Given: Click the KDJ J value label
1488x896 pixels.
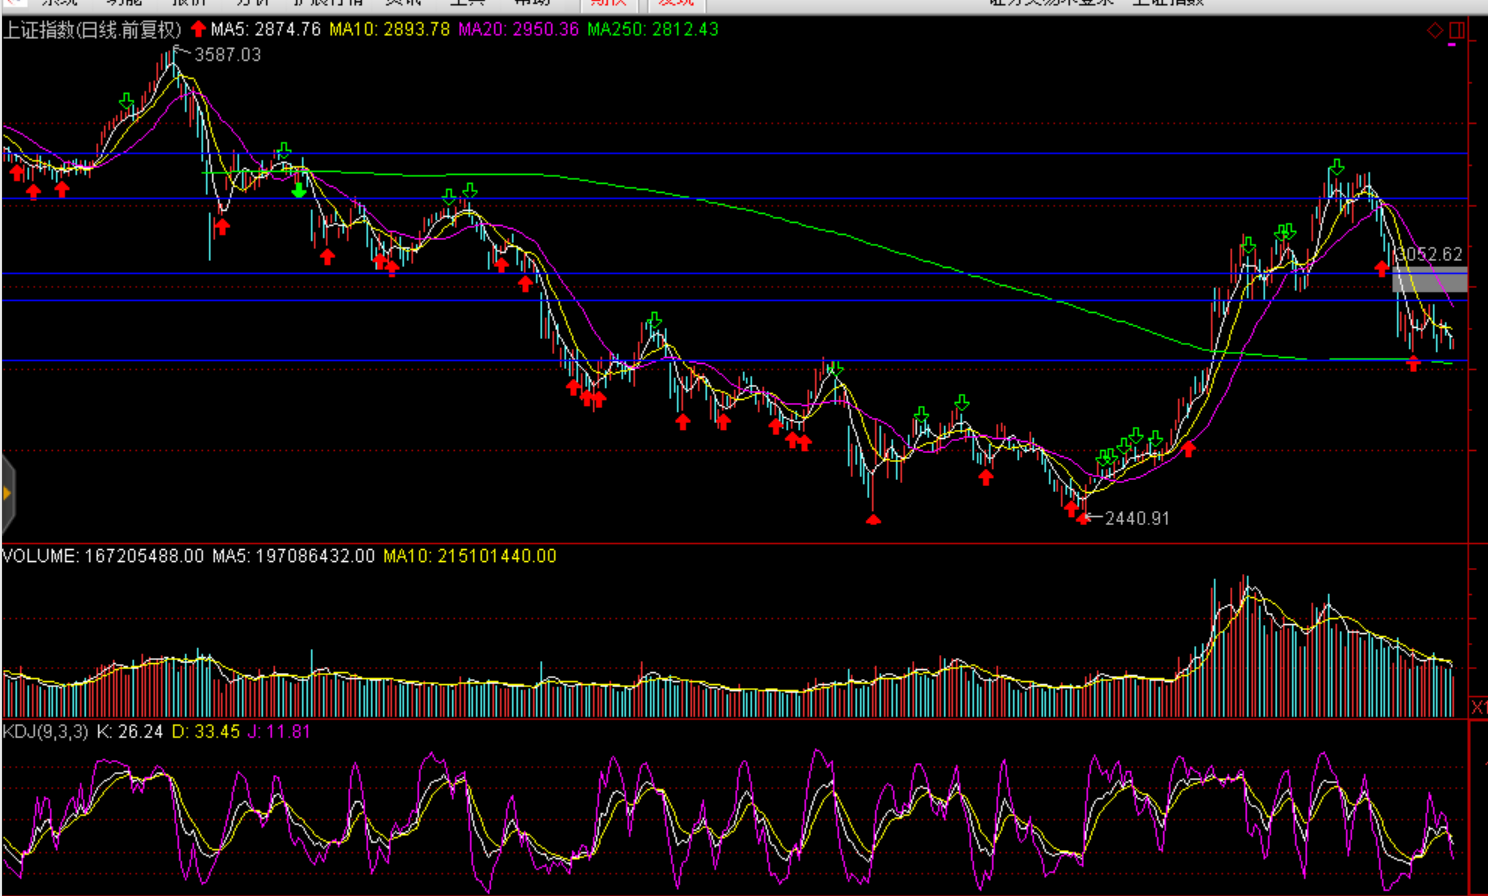Looking at the screenshot, I should [x=279, y=732].
